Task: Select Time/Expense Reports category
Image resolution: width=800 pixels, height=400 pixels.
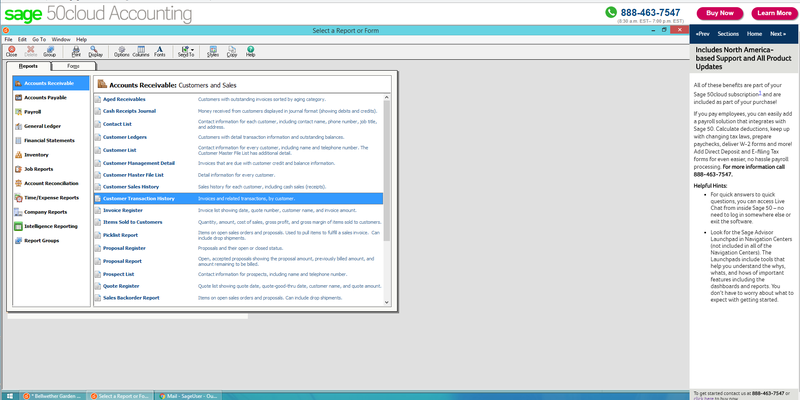Action: 51,197
